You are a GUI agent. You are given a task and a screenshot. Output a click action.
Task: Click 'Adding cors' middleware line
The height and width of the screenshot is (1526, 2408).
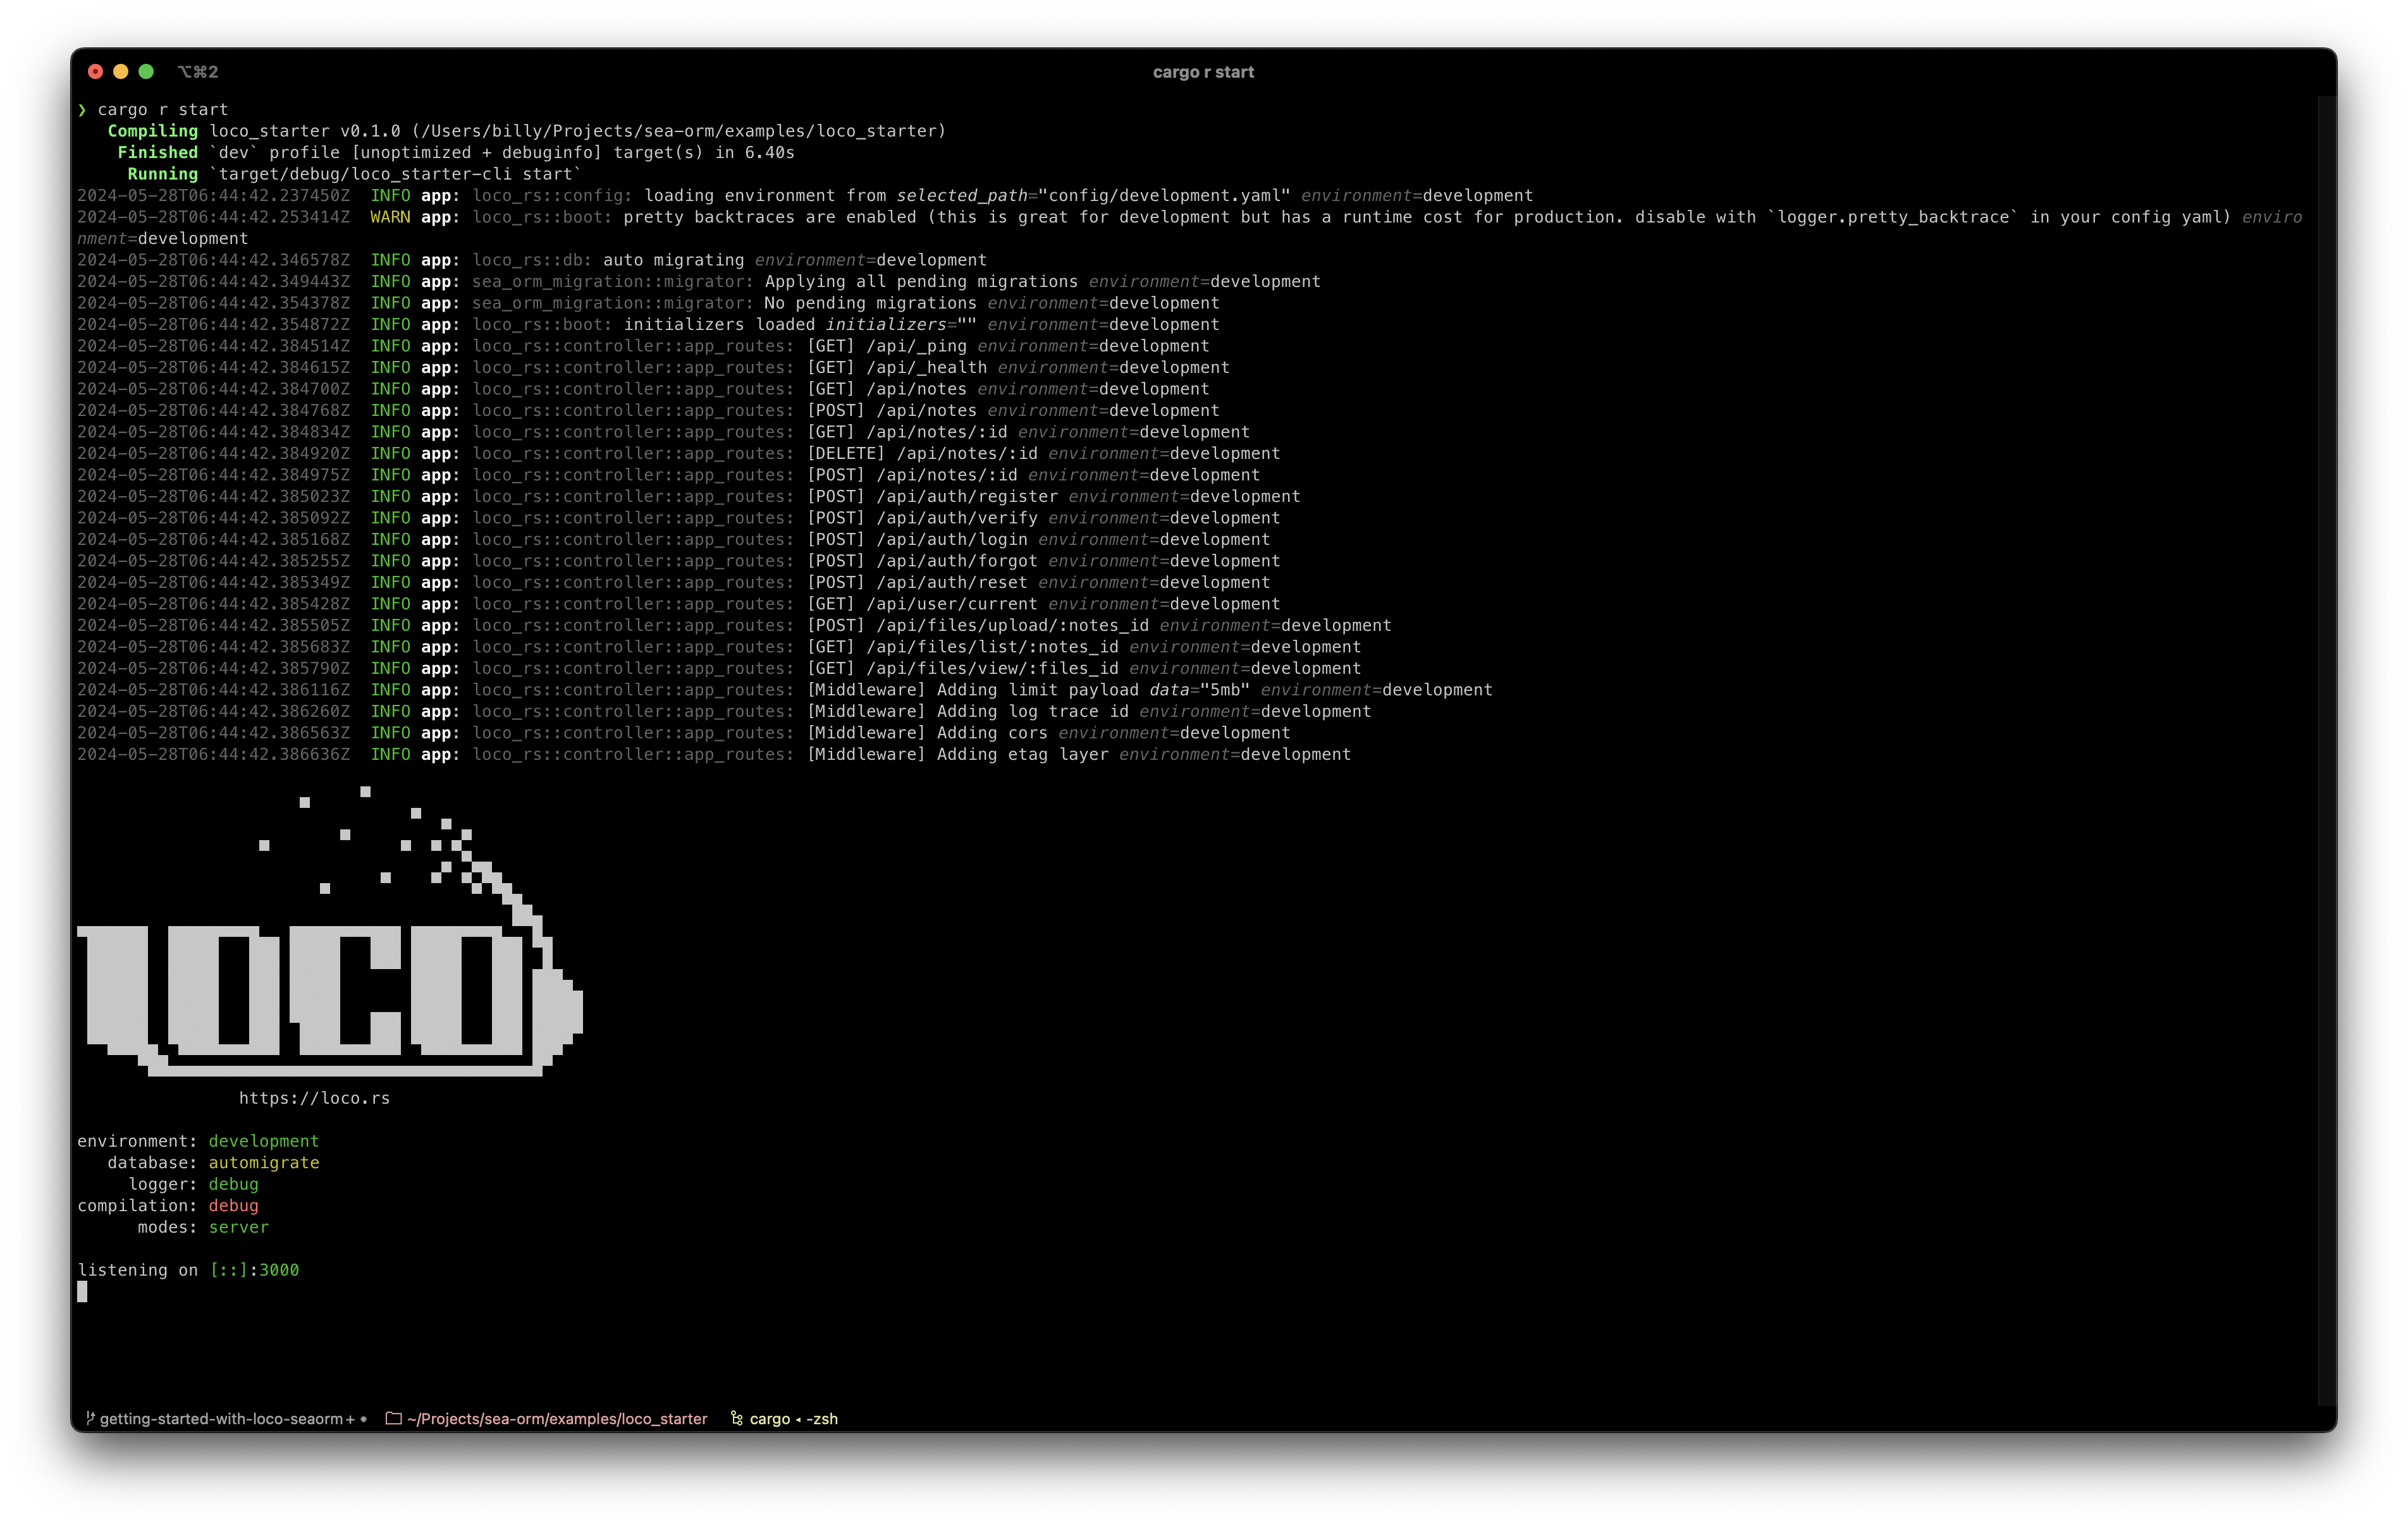tap(927, 733)
